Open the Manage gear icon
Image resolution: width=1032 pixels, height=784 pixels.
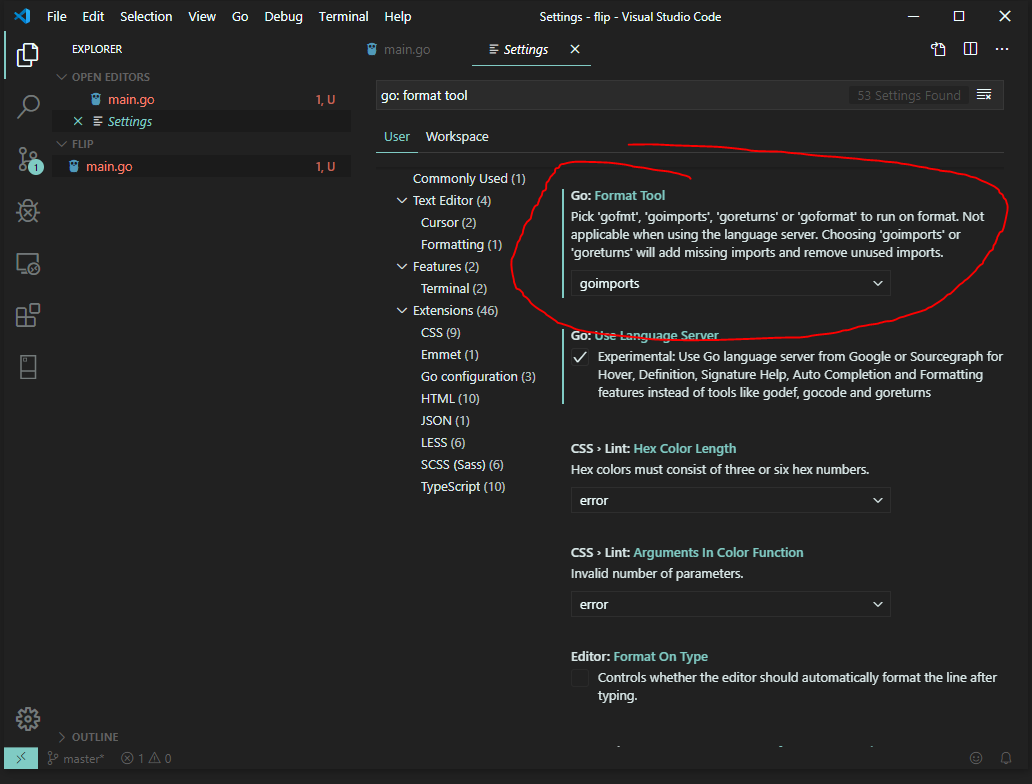coord(28,719)
